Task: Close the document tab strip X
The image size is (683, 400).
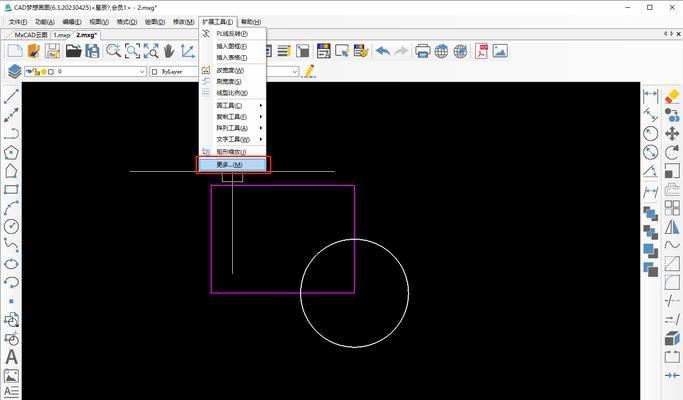Action: [x=679, y=34]
